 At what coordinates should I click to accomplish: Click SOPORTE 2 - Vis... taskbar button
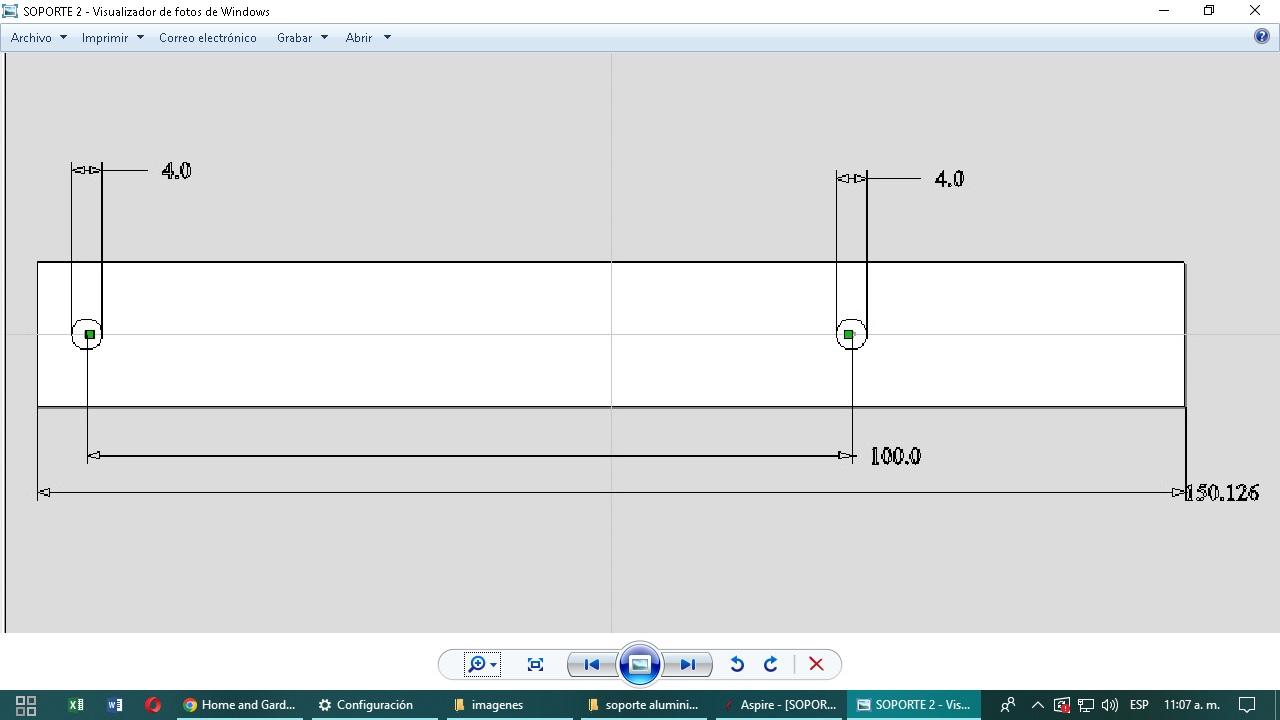click(913, 705)
